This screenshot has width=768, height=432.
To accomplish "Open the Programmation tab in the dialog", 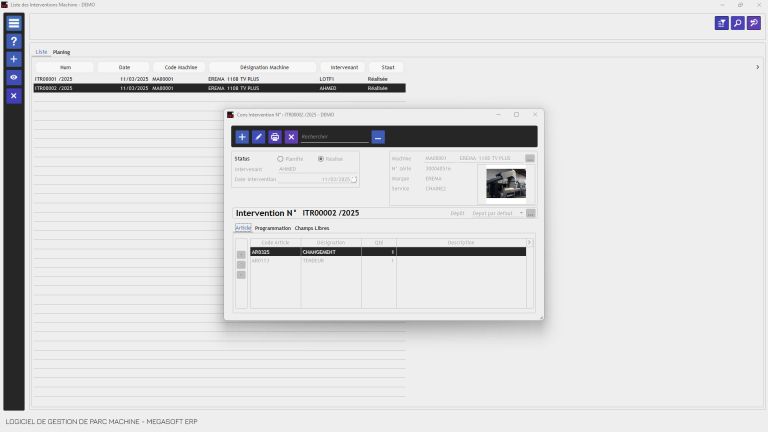I will 273,228.
